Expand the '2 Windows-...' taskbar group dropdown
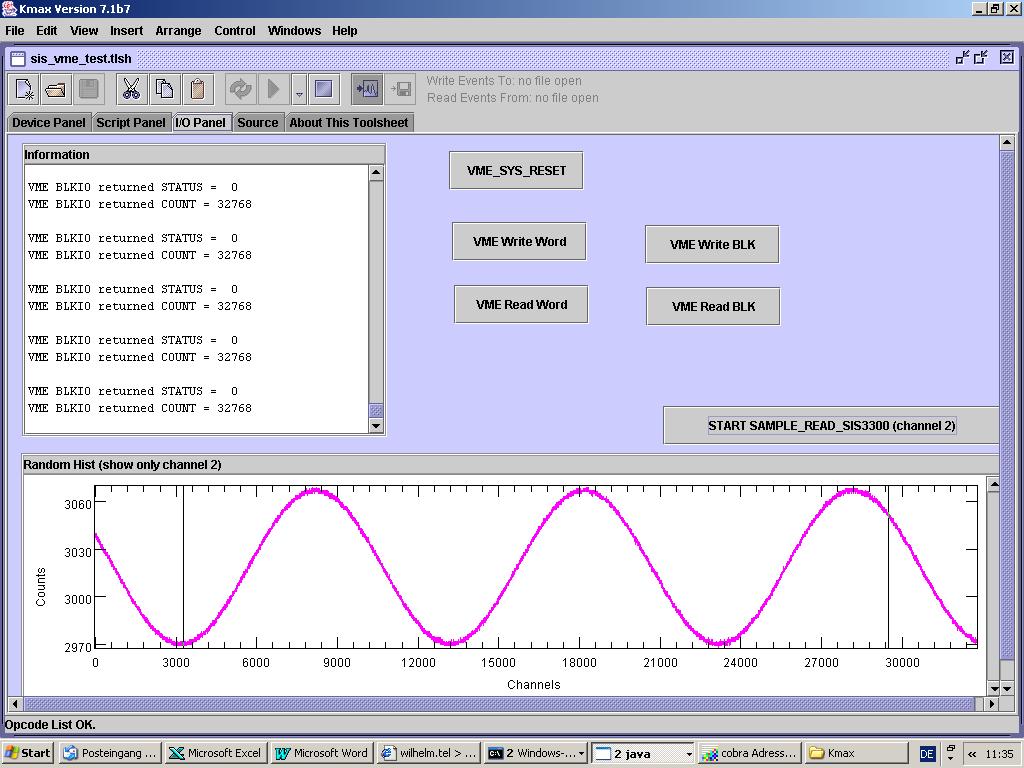1024x768 pixels. pos(581,754)
